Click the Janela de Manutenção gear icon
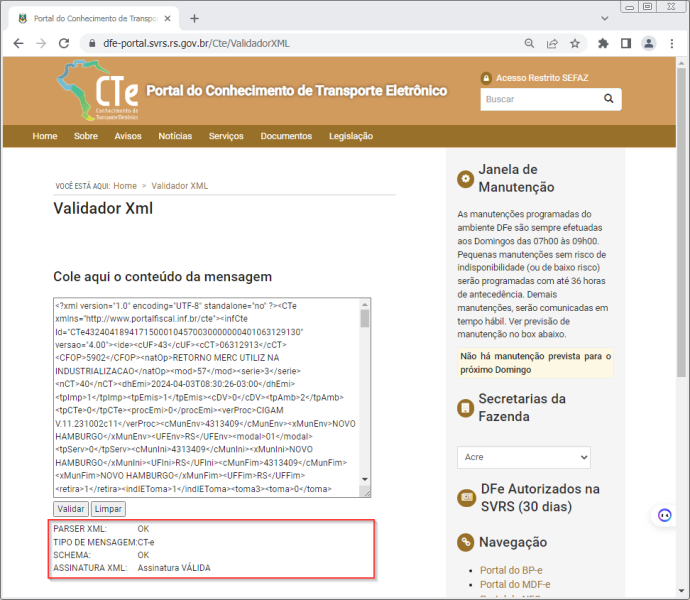The image size is (690, 600). 465,179
